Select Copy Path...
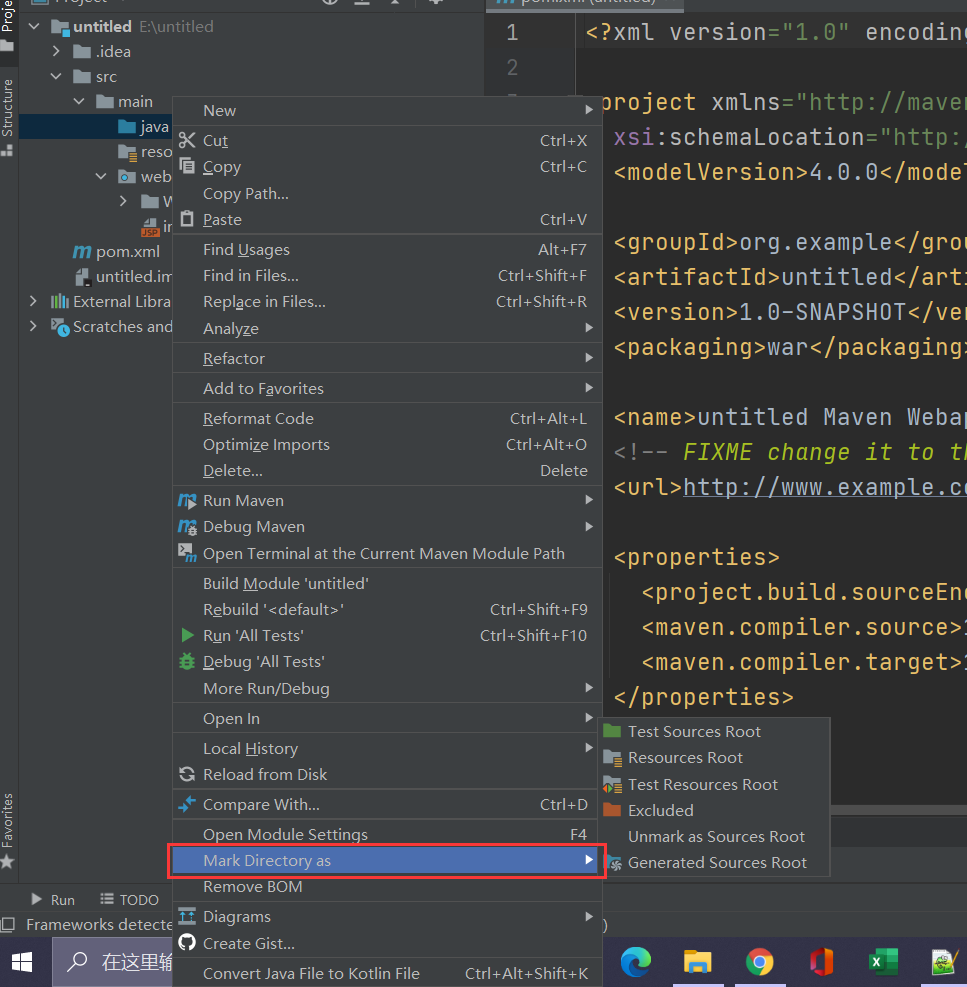The width and height of the screenshot is (967, 987). (387, 193)
